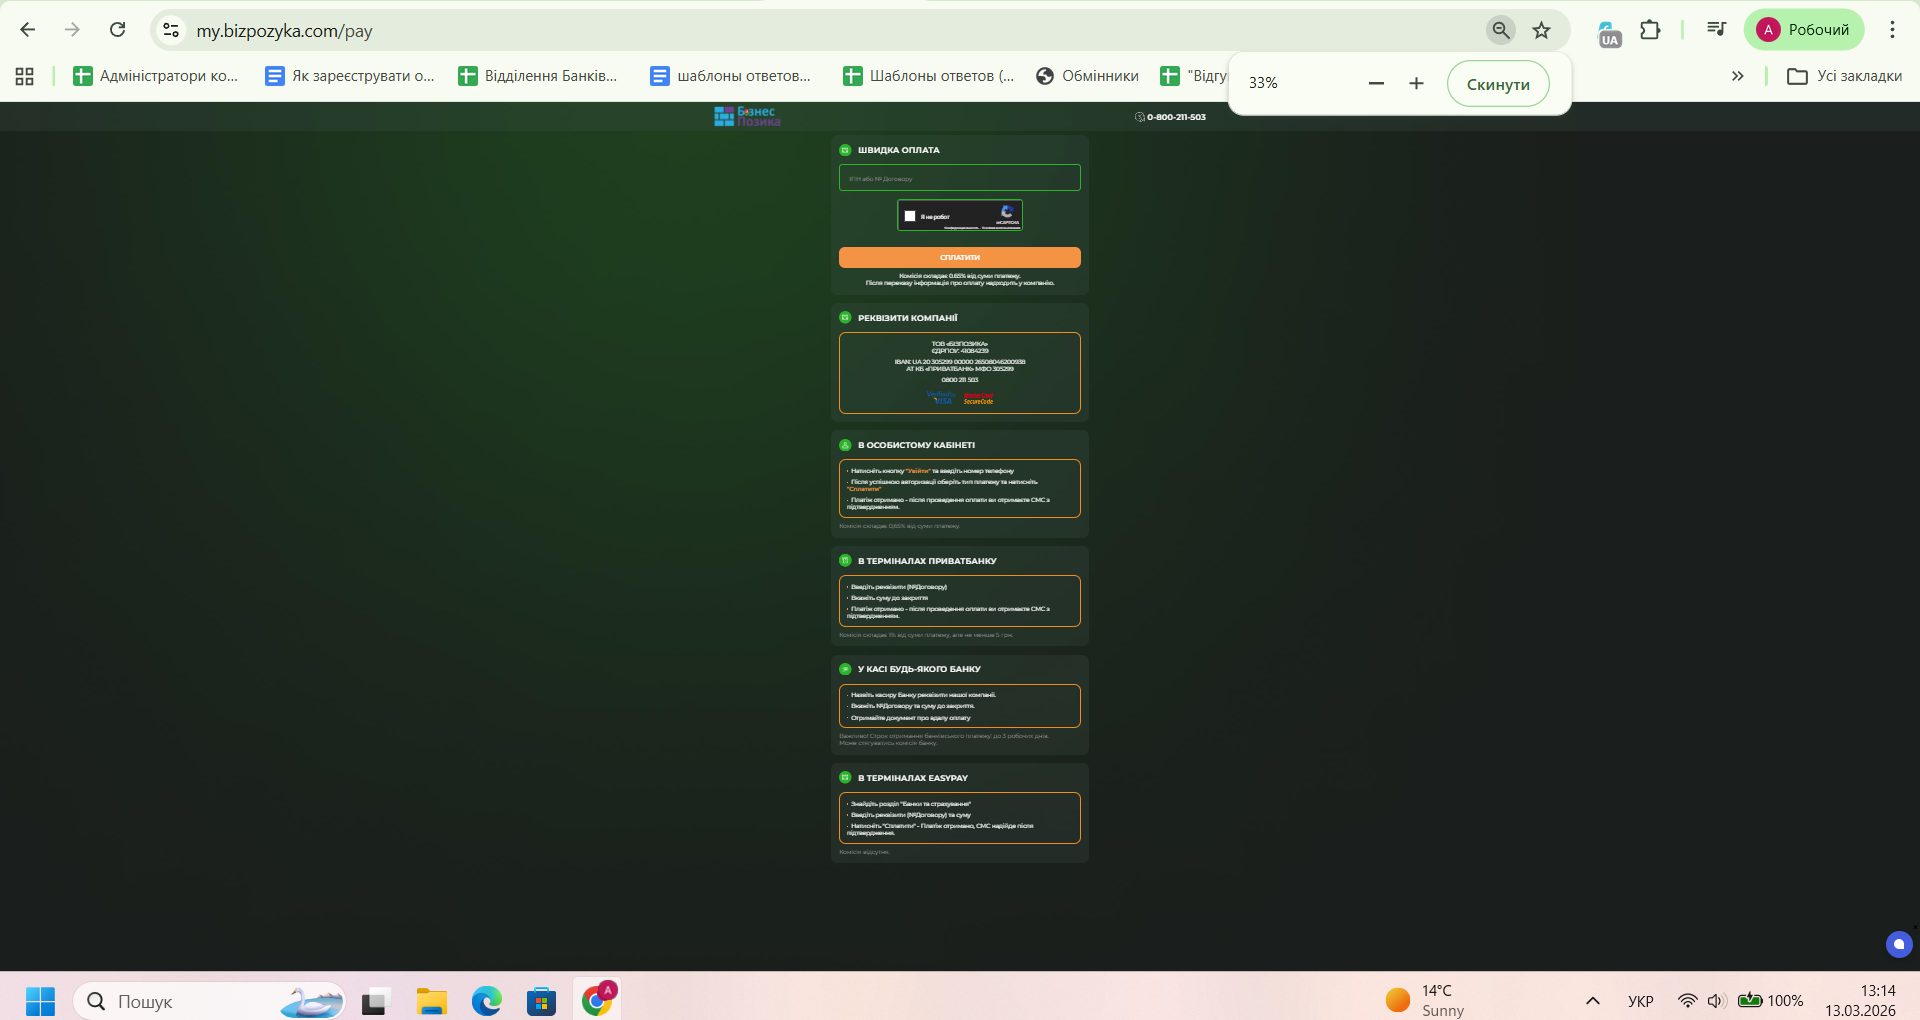1920x1020 pixels.
Task: Open the Шаблоны ответов (... sheets bookmark
Action: (x=929, y=76)
